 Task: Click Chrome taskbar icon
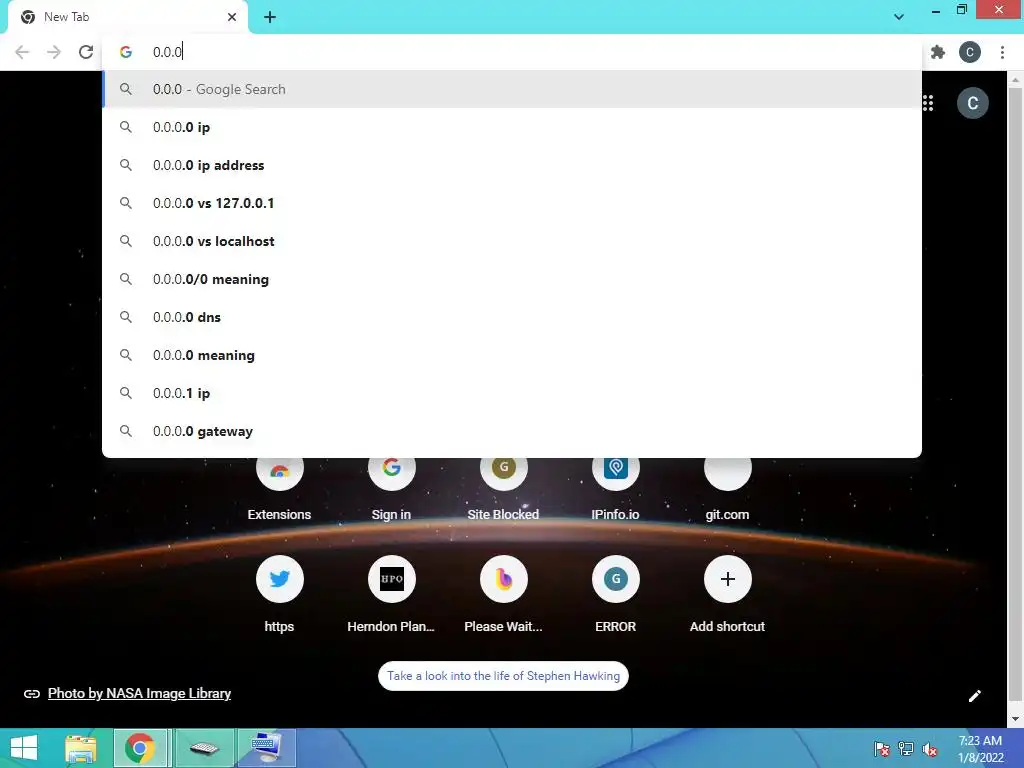(x=140, y=748)
